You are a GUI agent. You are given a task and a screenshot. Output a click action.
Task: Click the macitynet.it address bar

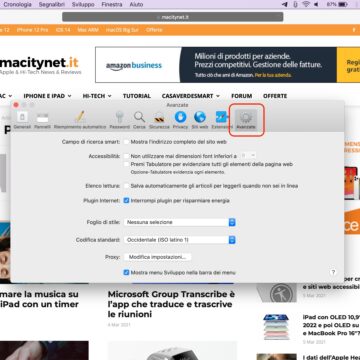173,17
